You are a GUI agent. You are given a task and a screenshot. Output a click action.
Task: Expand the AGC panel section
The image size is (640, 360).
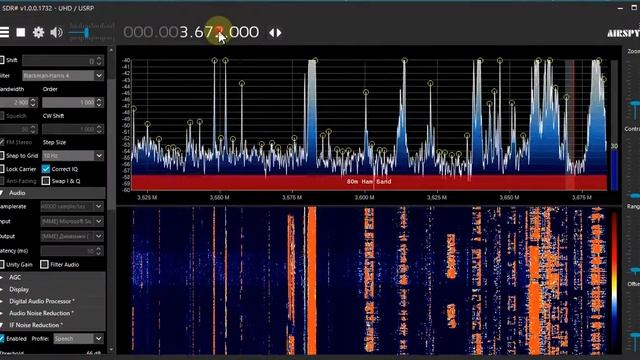click(x=53, y=277)
